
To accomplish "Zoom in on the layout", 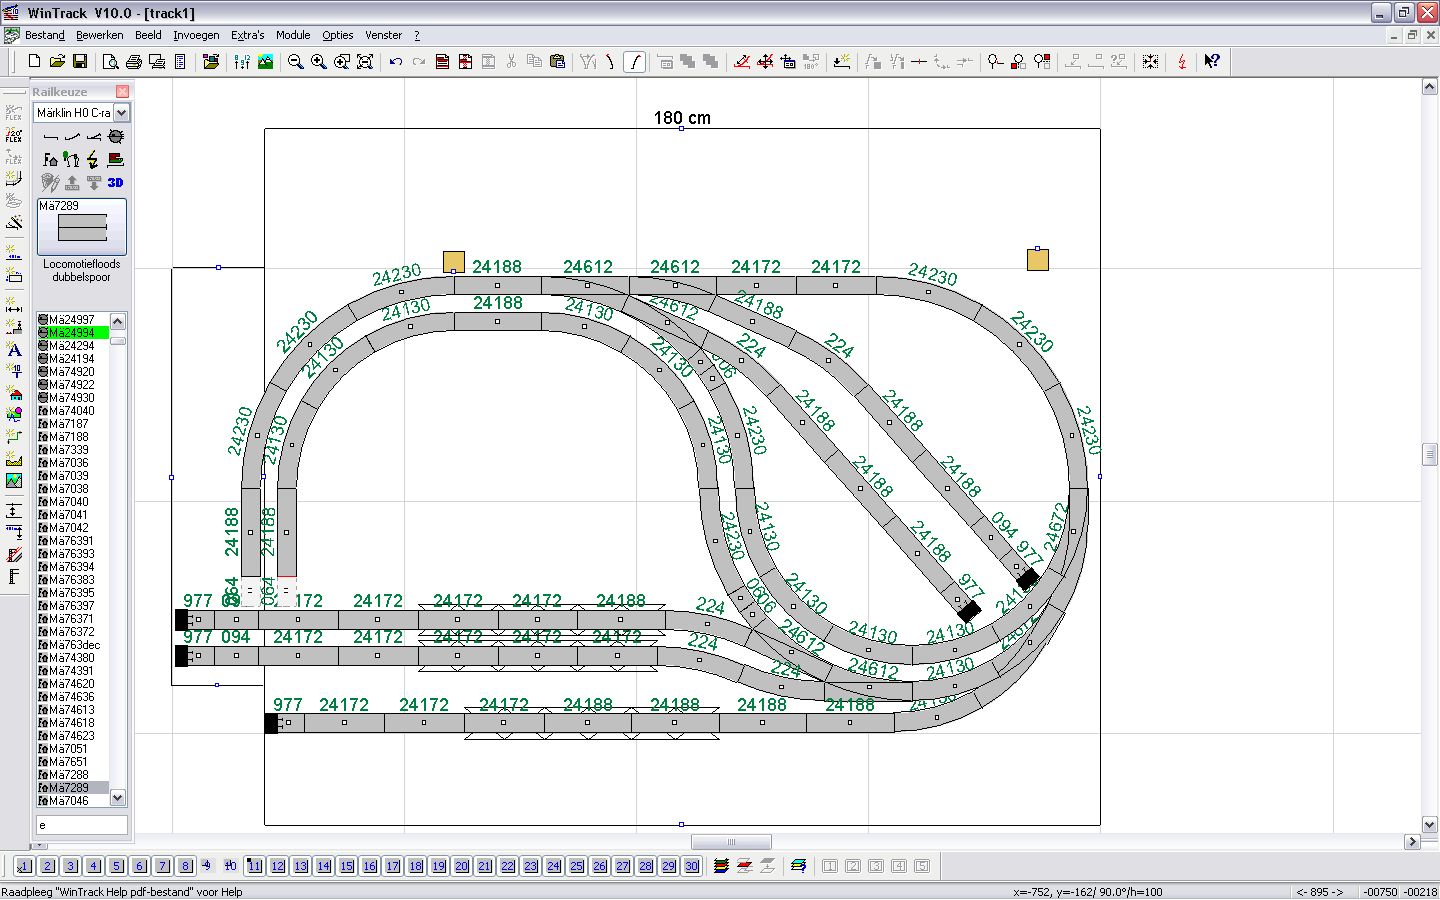I will click(x=318, y=61).
